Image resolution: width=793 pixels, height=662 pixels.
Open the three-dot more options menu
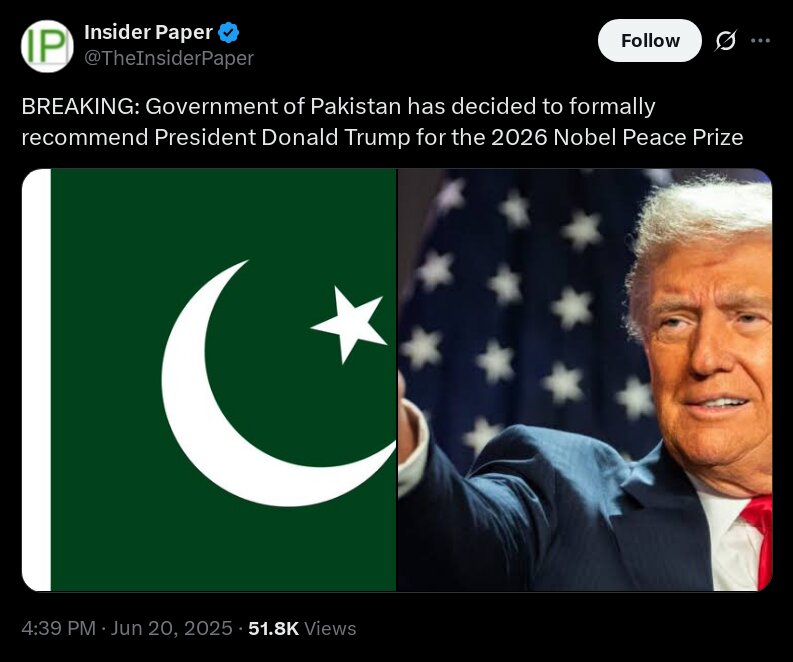pyautogui.click(x=761, y=40)
